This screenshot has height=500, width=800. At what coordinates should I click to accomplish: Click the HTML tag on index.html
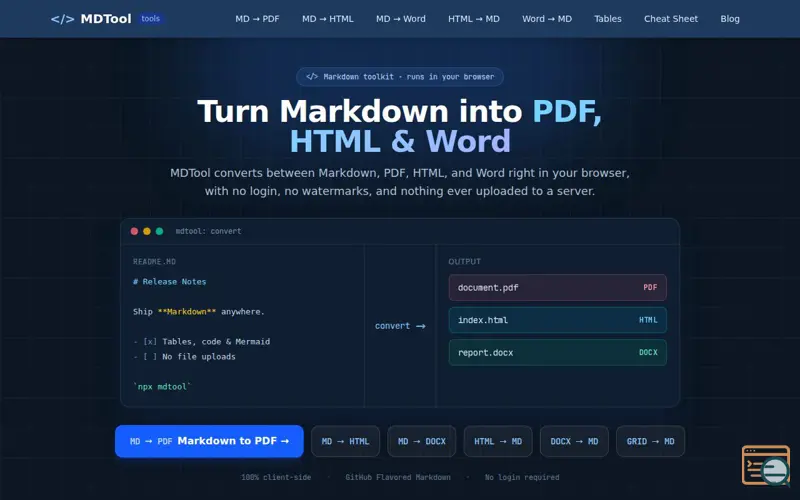(x=648, y=320)
